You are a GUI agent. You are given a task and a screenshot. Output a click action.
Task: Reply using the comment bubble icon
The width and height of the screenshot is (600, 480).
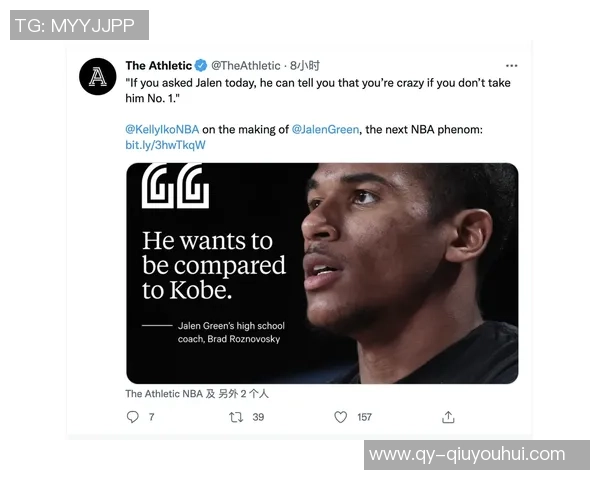132,417
